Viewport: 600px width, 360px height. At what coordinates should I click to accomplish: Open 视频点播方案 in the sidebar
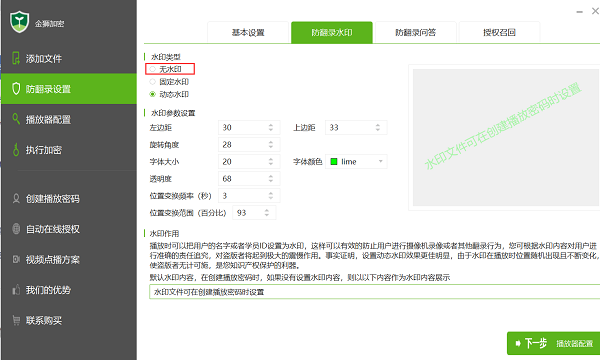pos(69,259)
